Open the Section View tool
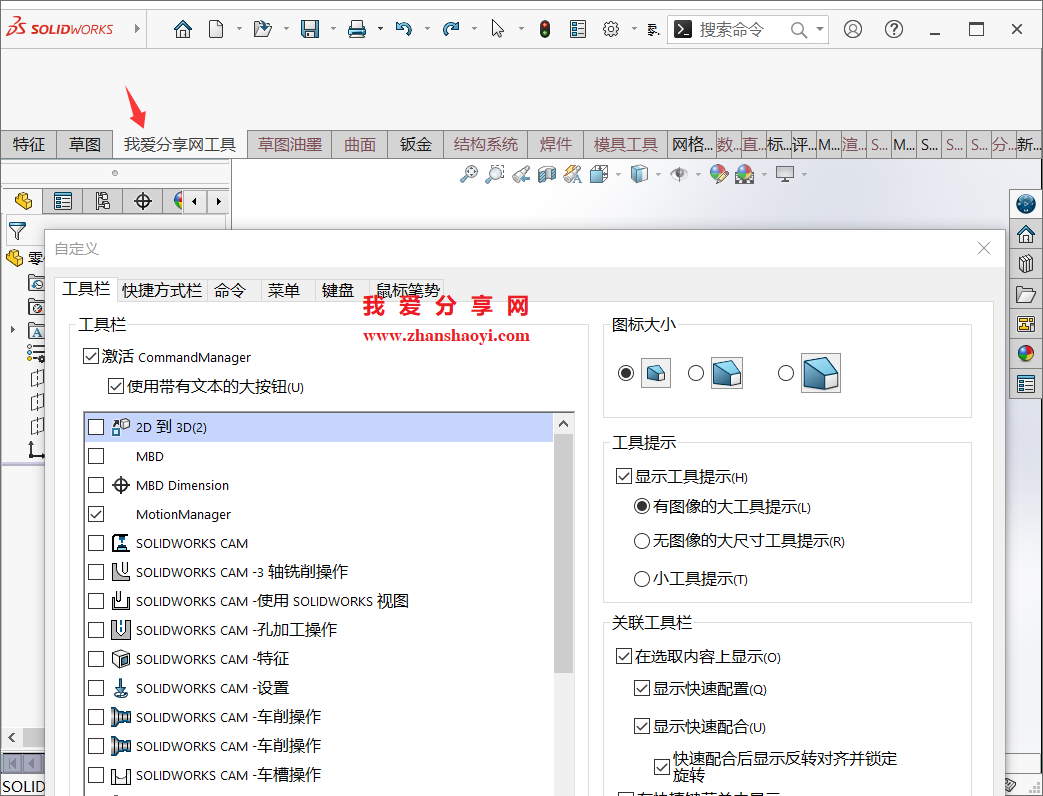This screenshot has height=796, width=1043. tap(548, 173)
